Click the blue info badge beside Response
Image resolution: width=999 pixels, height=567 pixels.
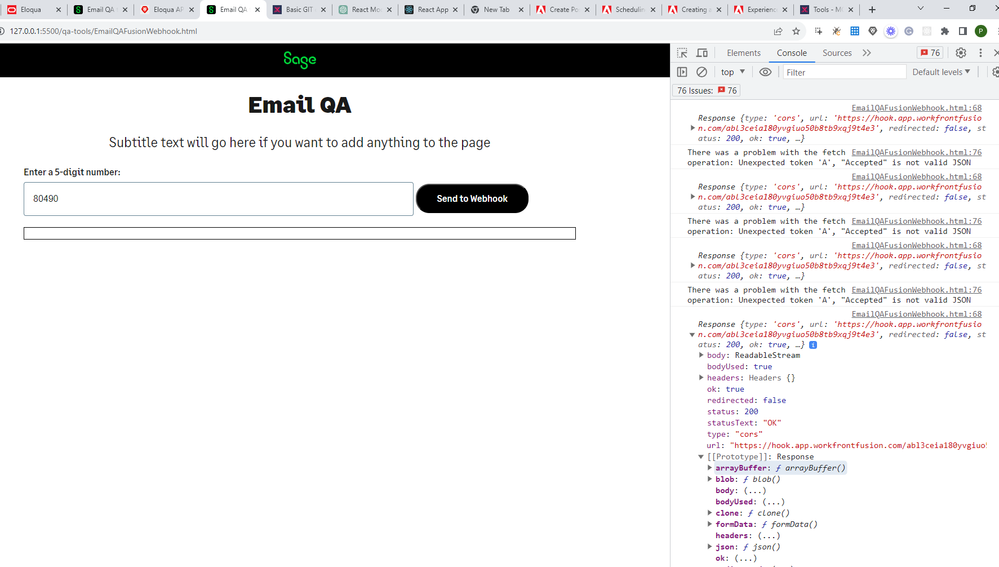click(813, 345)
